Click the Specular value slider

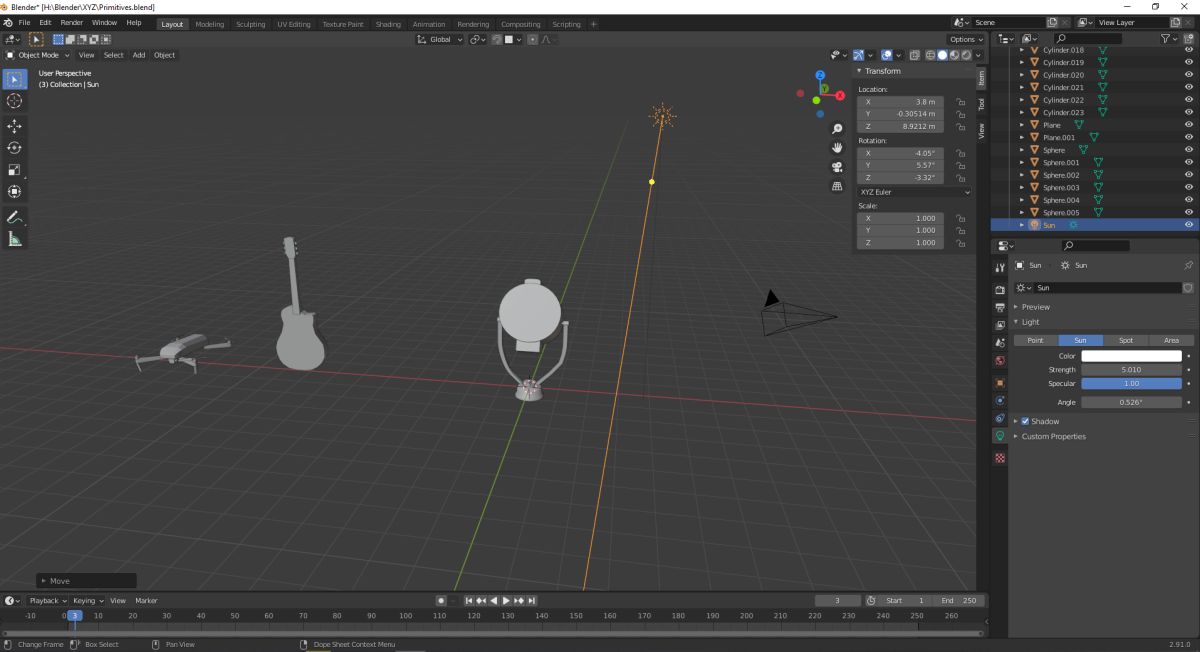(1131, 384)
